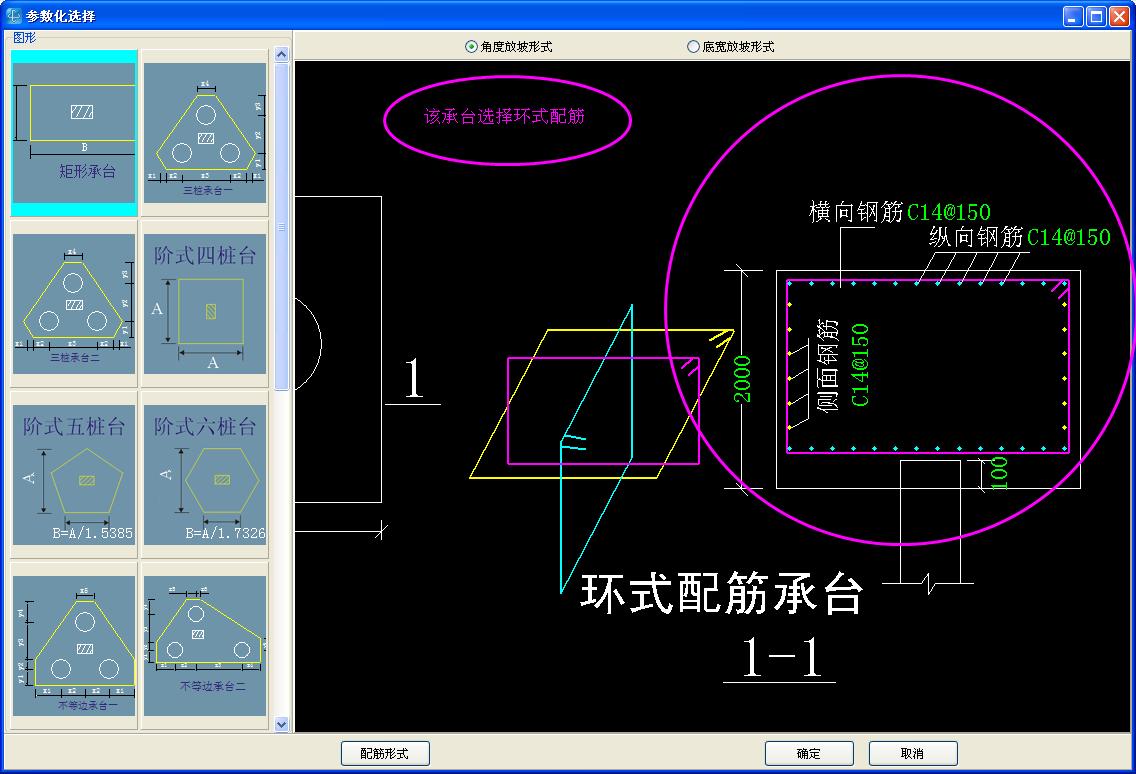The height and width of the screenshot is (774, 1136).
Task: Close the 参数化选择 dialog
Action: click(1120, 16)
